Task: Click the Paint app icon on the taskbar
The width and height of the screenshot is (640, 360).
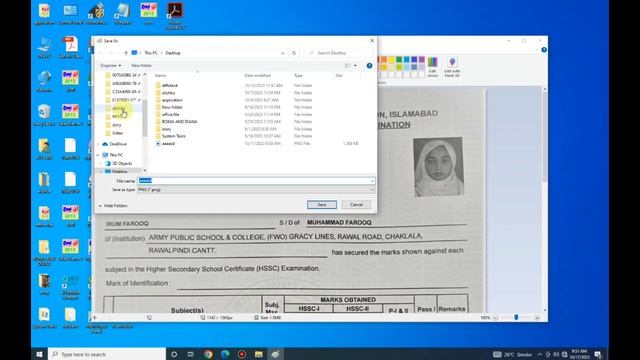Action: click(x=276, y=354)
